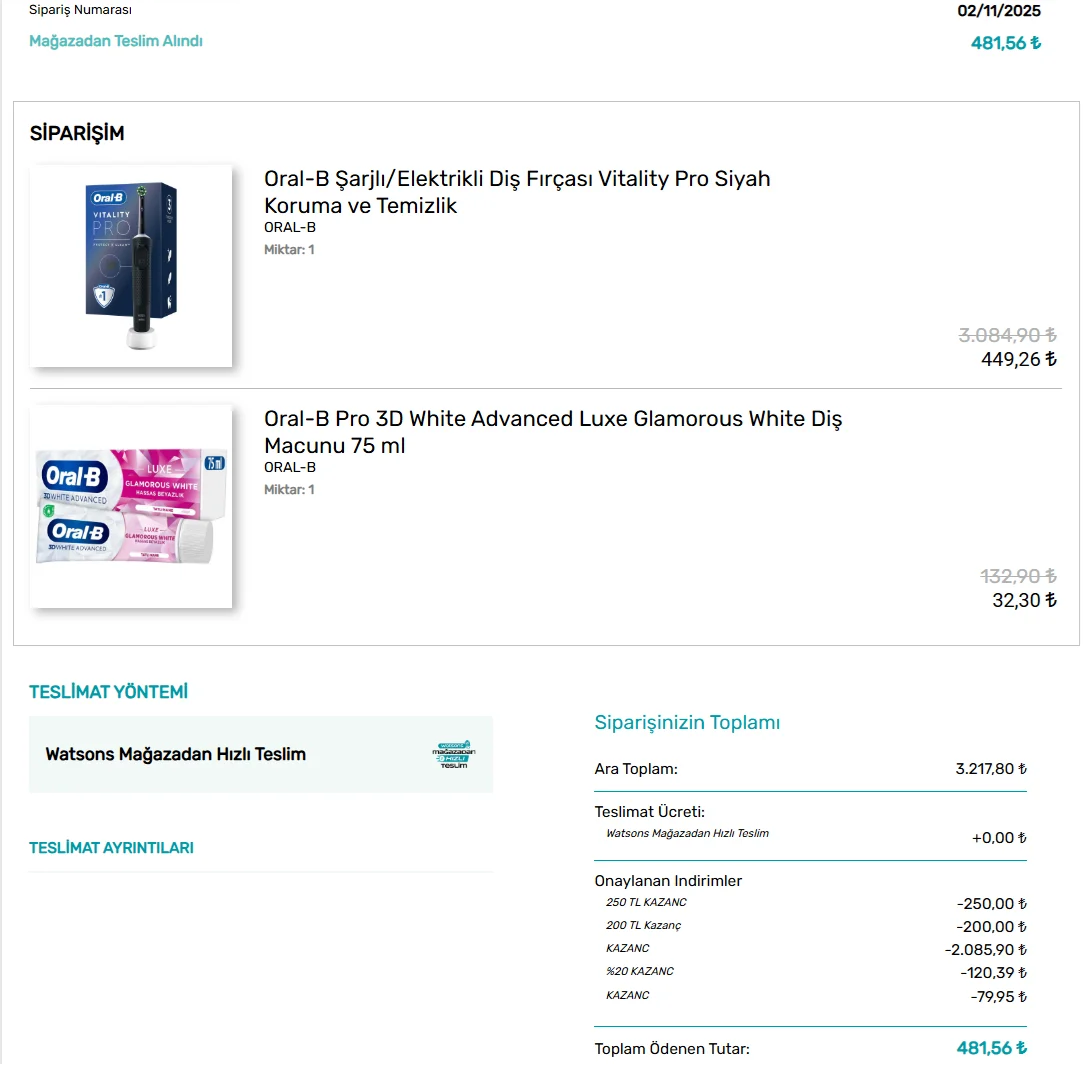Click the TESLİMAT YÖNTEMİ heading
1084x1065 pixels.
click(x=109, y=692)
